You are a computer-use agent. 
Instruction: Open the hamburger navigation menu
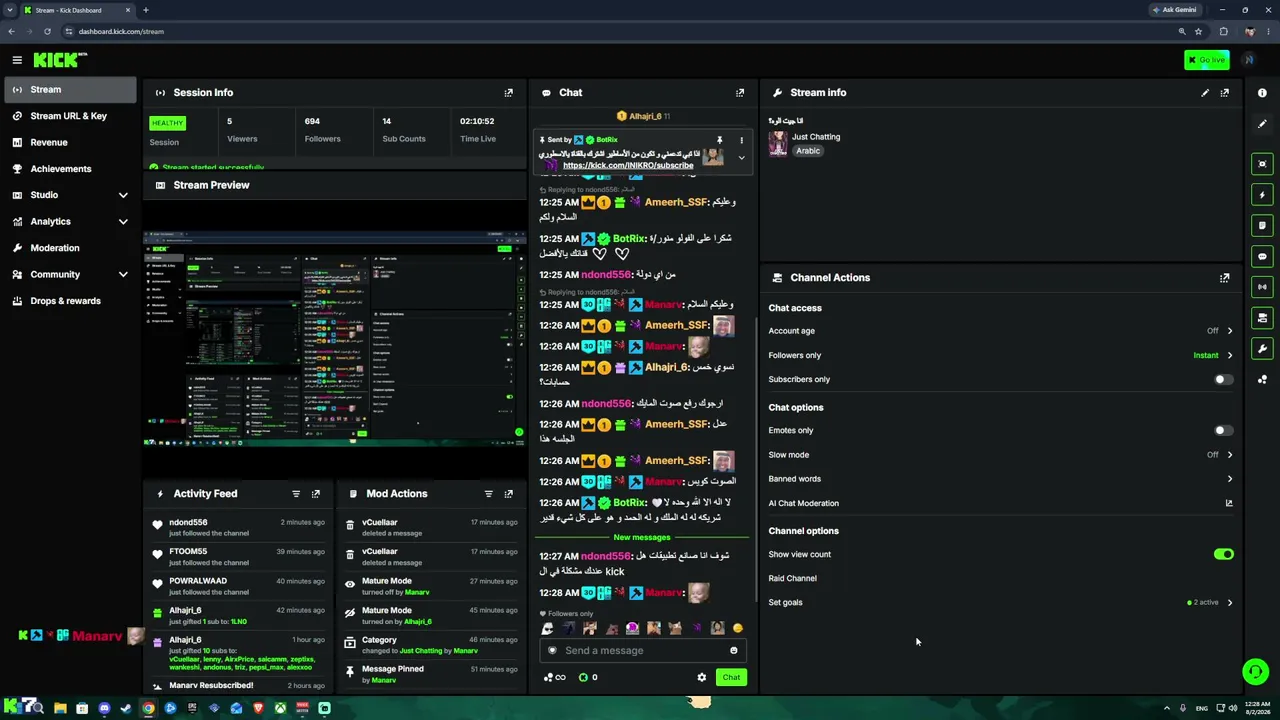pyautogui.click(x=17, y=60)
